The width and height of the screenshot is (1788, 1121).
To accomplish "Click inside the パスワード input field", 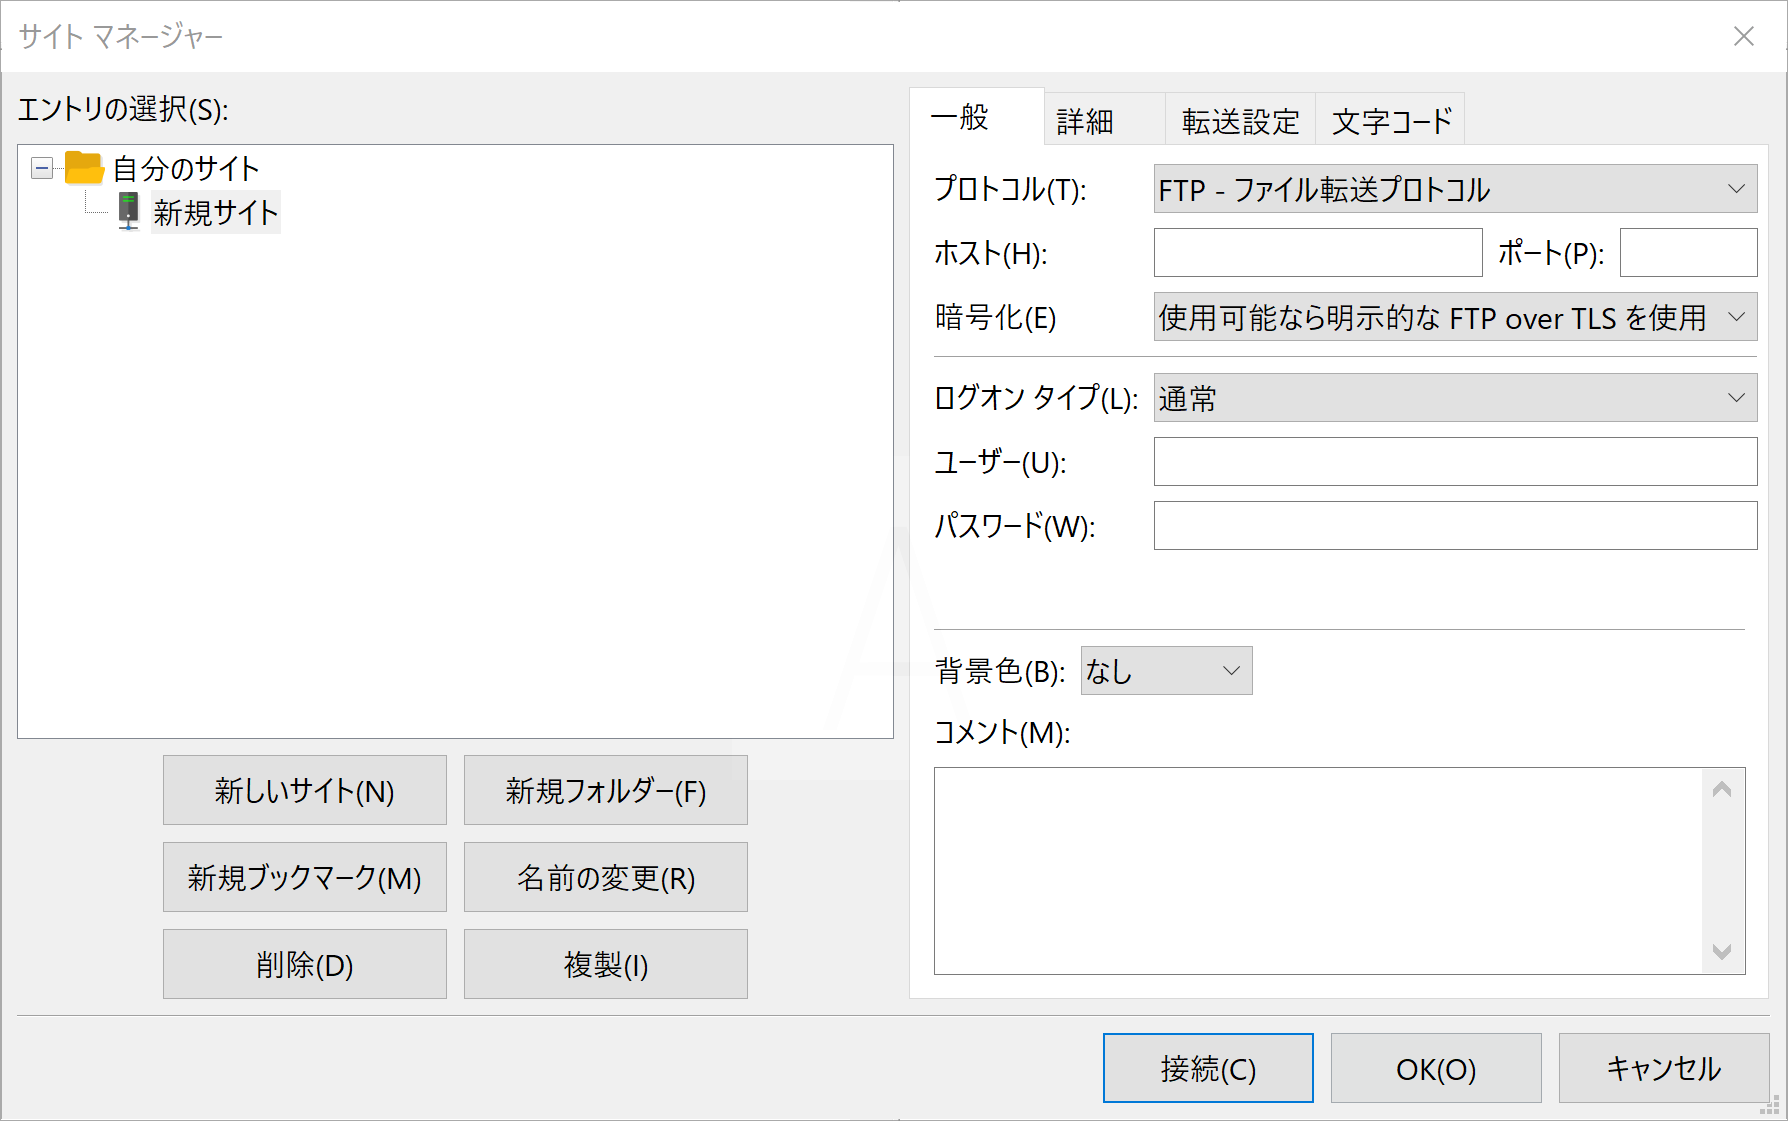I will click(1454, 526).
